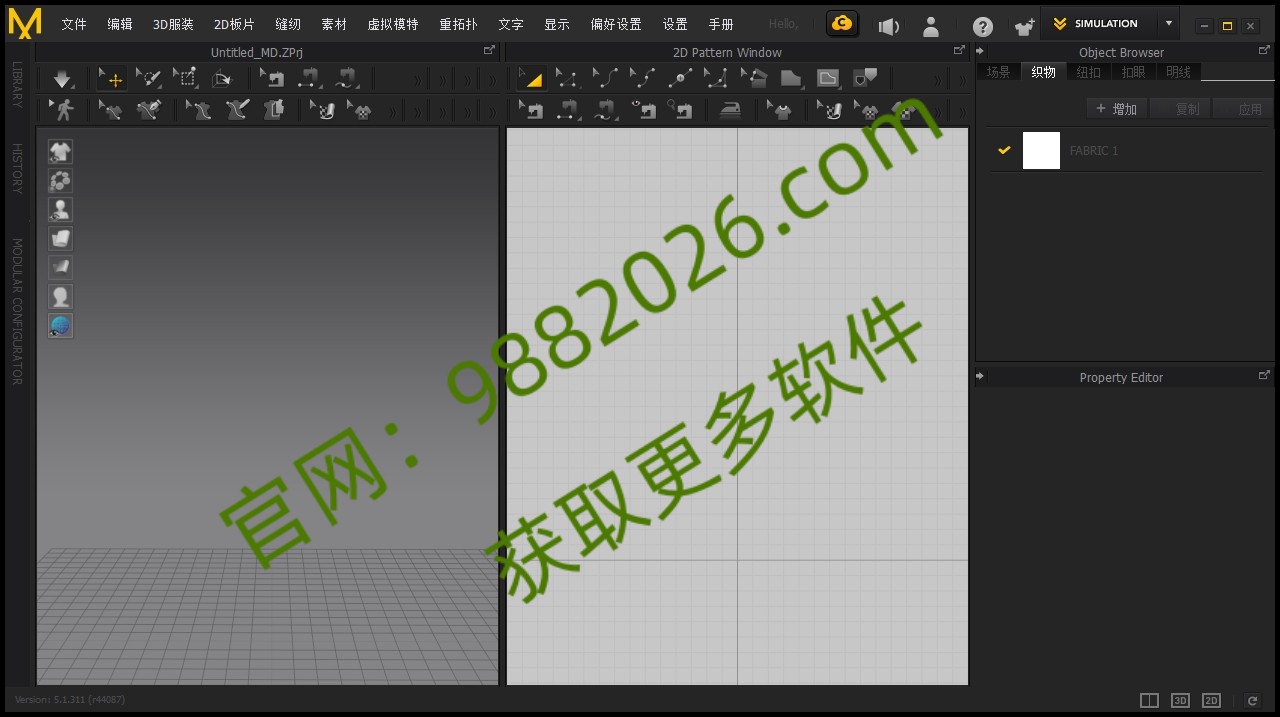This screenshot has height=717, width=1280.
Task: Click the white swatch of FABRIC 1
Action: click(x=1041, y=150)
